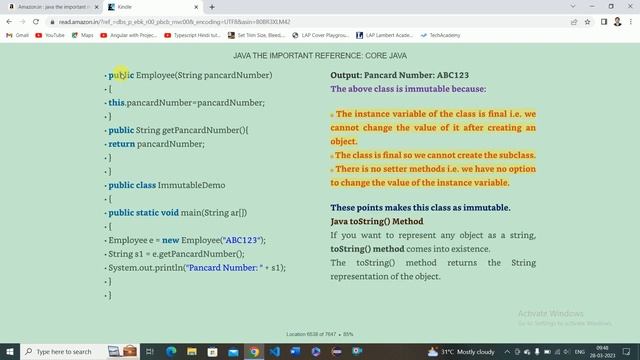Open Microsoft Store from the taskbar
This screenshot has height=360, width=640.
coord(212,351)
